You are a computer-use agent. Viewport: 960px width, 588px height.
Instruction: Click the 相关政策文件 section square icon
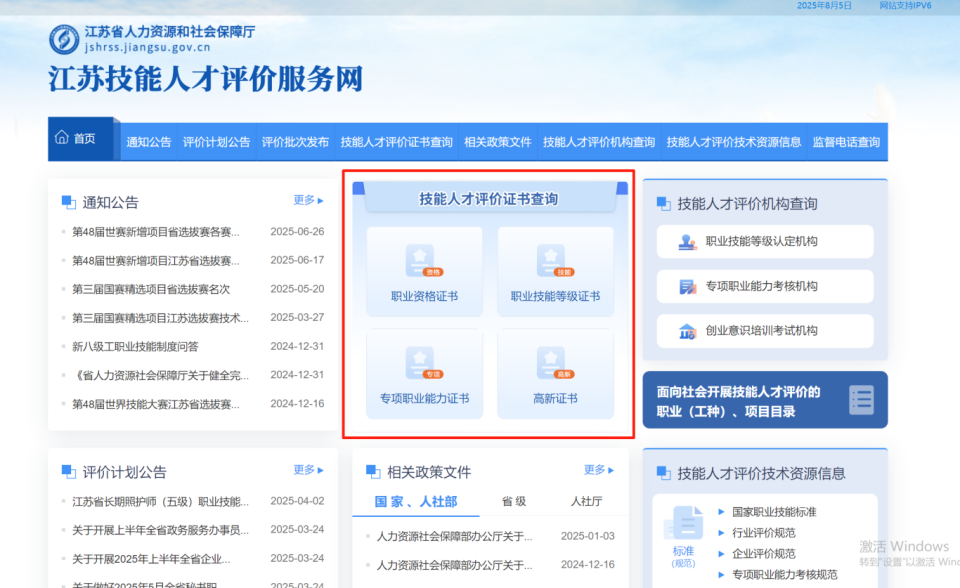tap(373, 472)
